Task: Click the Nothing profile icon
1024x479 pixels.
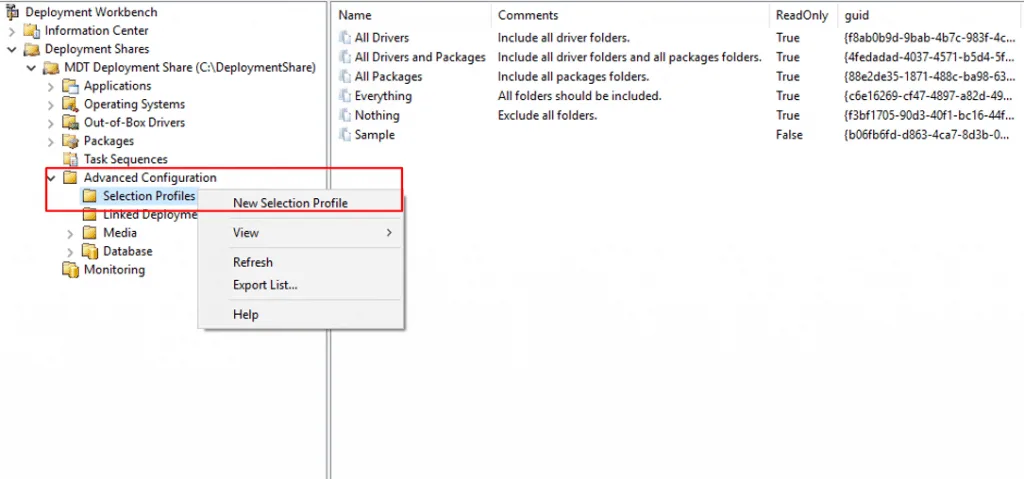Action: click(344, 115)
